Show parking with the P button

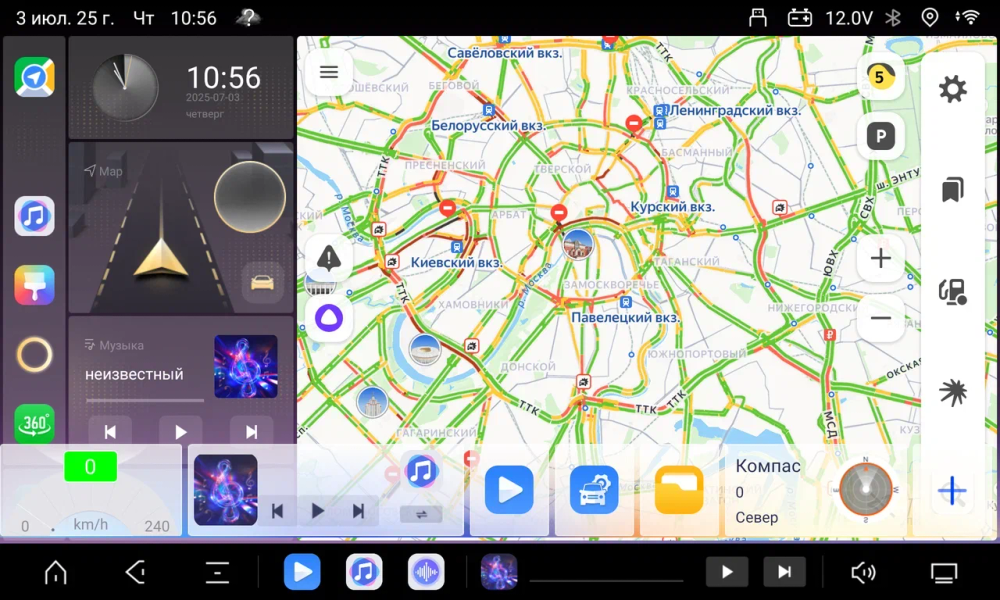(x=880, y=137)
